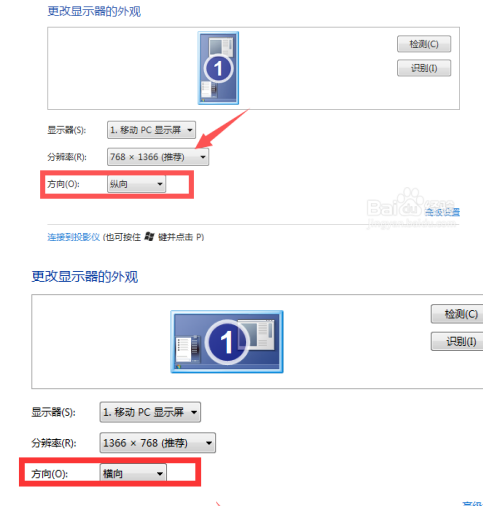Expand the 纵向 orientation dropdown
The height and width of the screenshot is (506, 483).
(x=136, y=184)
